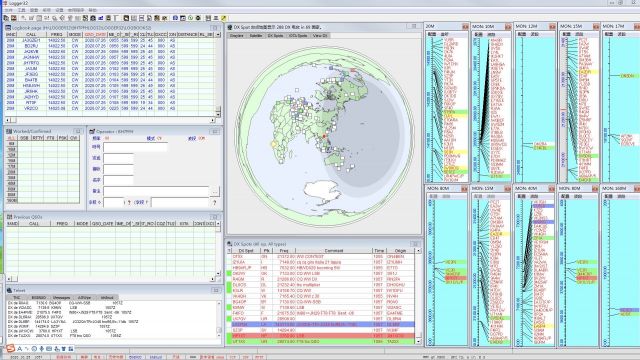Click the ellipsis button beside the notes field
The image size is (640, 360).
[215, 191]
